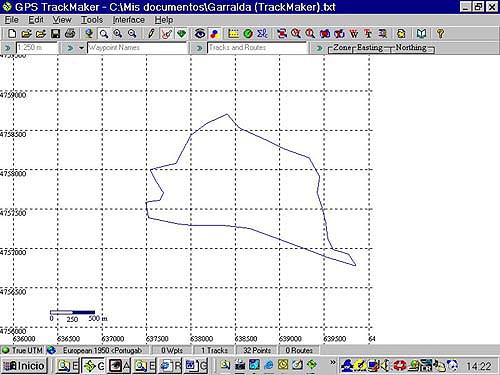This screenshot has width=500, height=375.
Task: Toggle the True UTM grid indicator
Action: 22,350
